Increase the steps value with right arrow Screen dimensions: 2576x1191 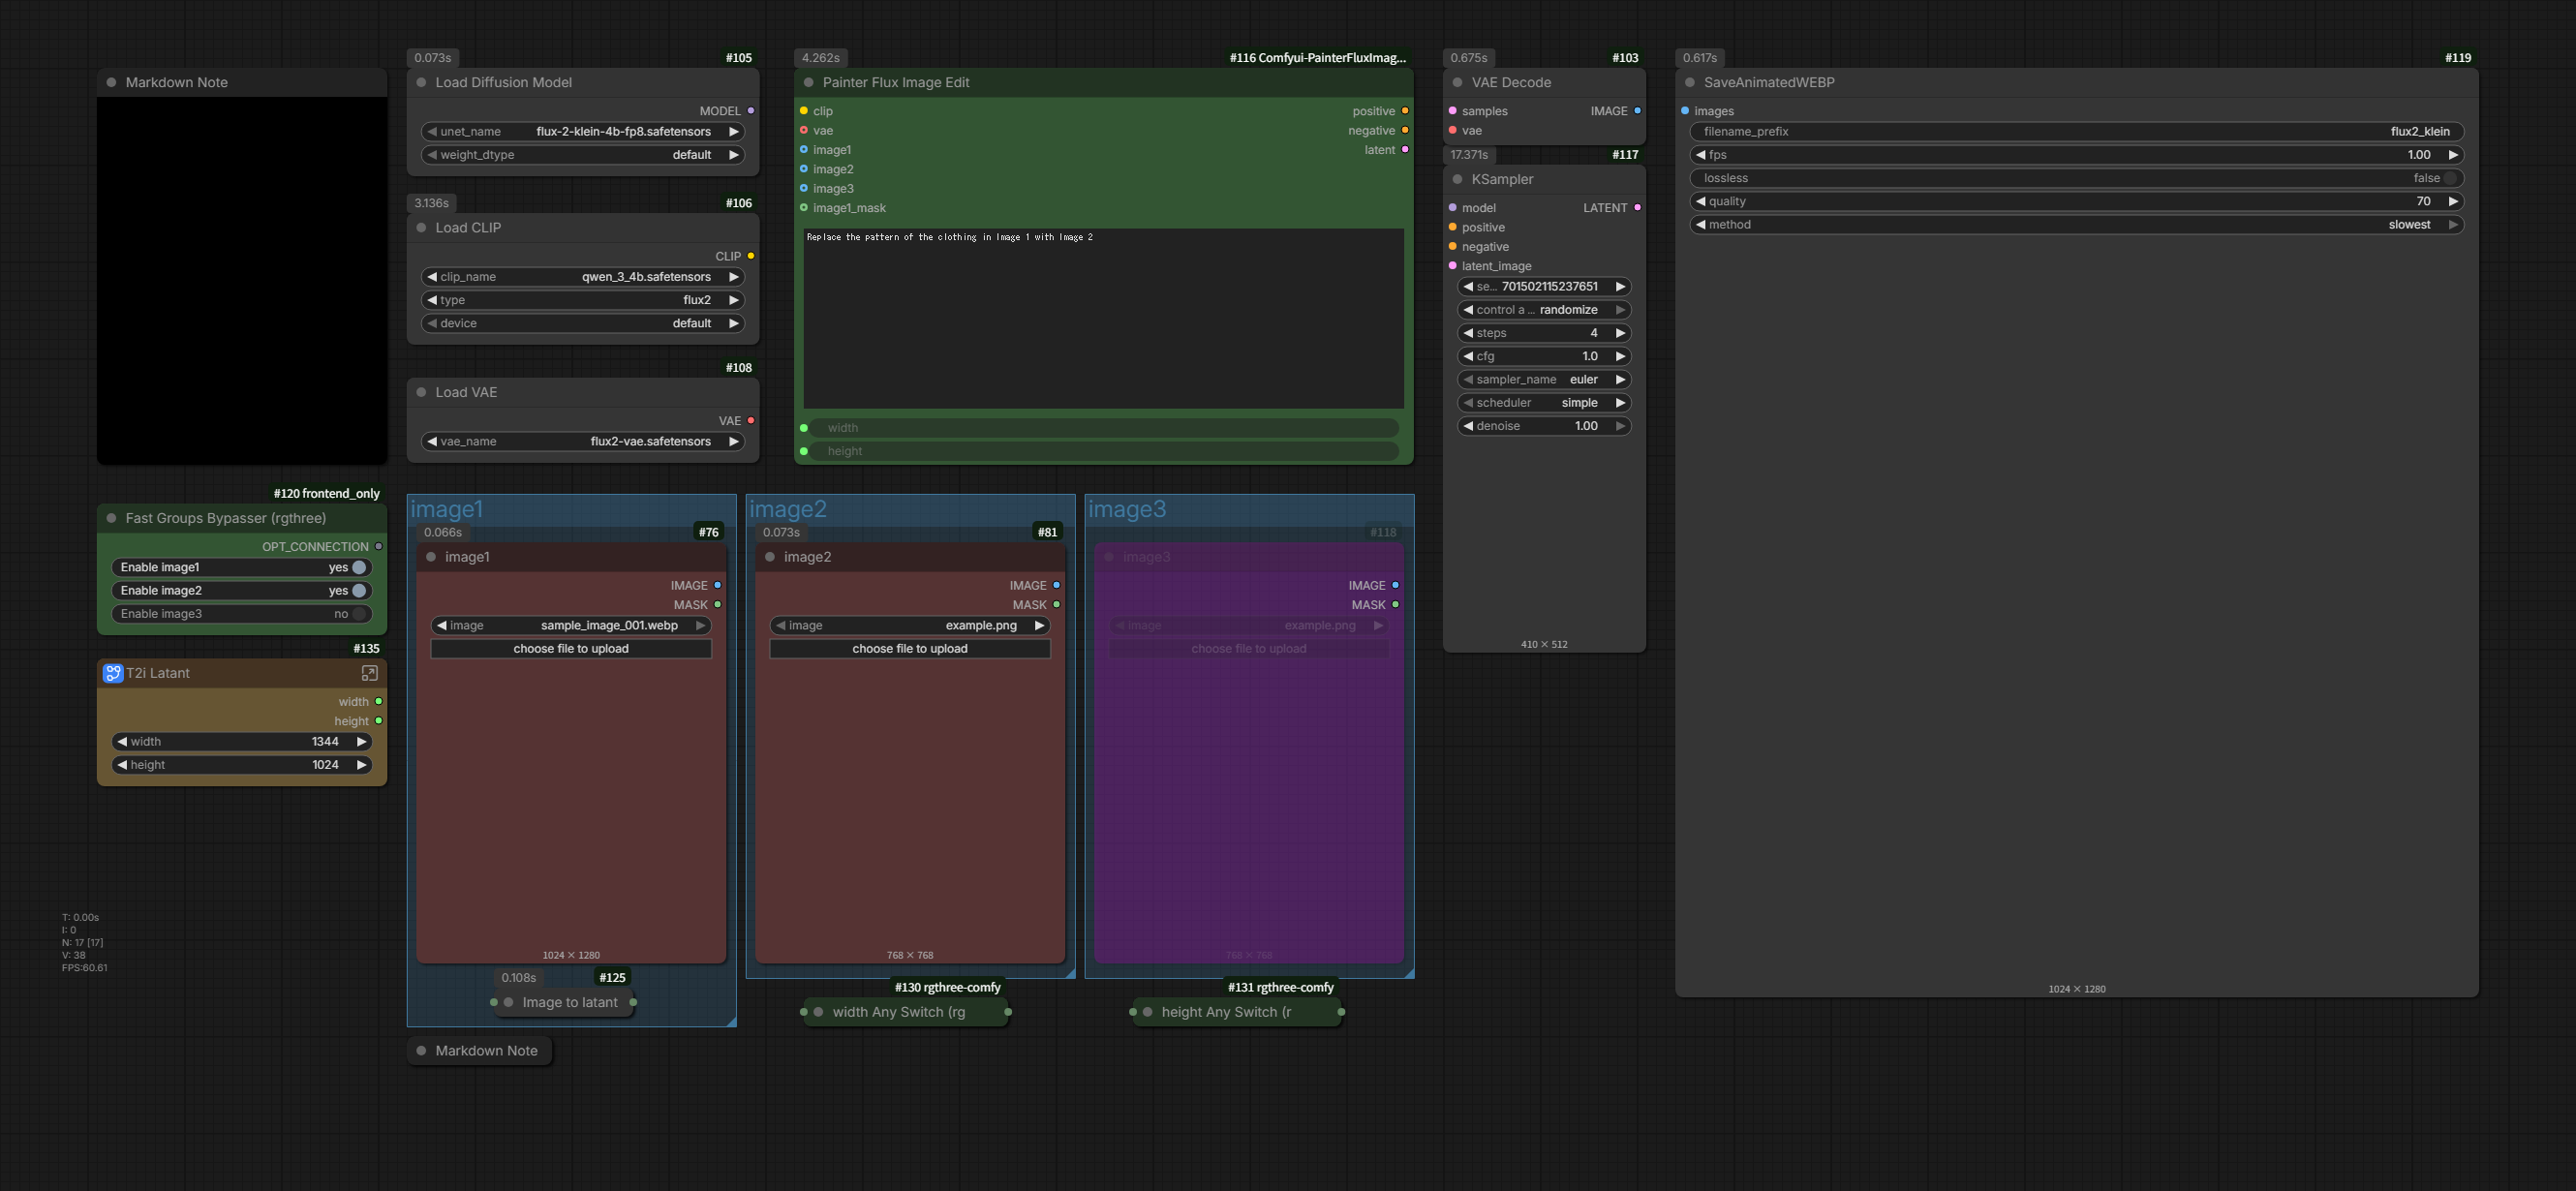pyautogui.click(x=1620, y=333)
